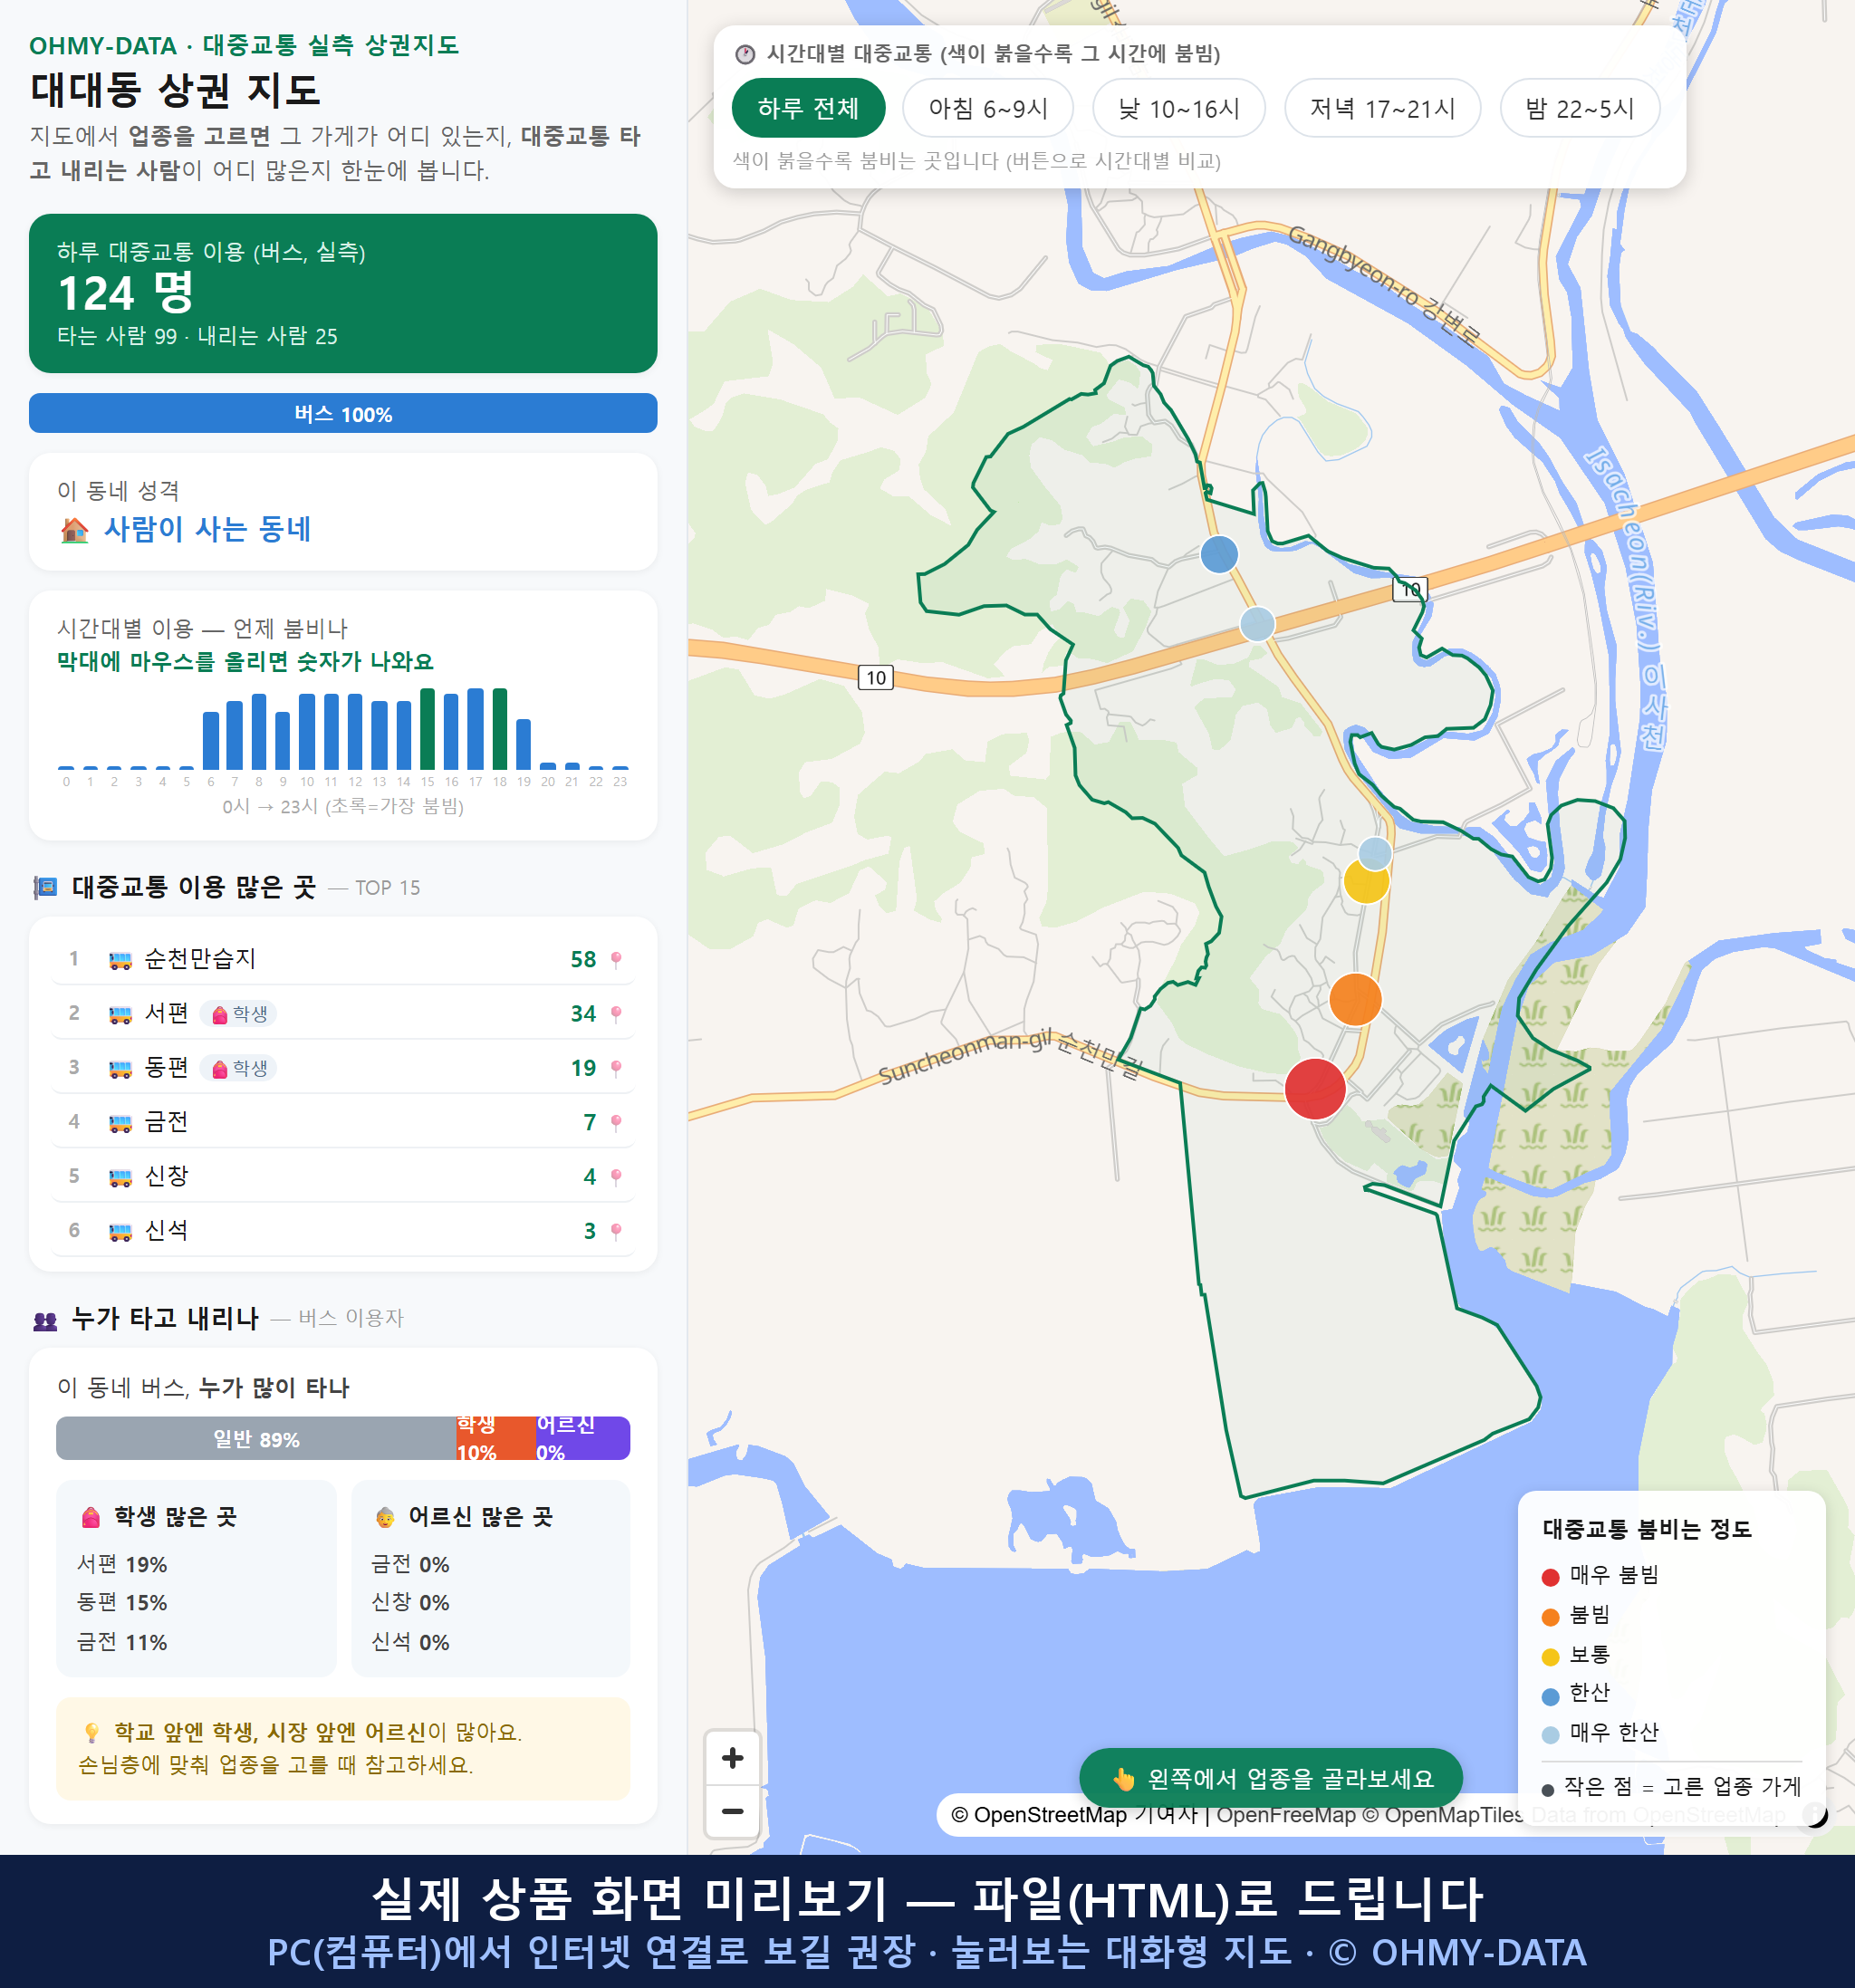This screenshot has height=1988, width=1855.
Task: Click the 6시 bar in hourly chart
Action: pyautogui.click(x=210, y=740)
